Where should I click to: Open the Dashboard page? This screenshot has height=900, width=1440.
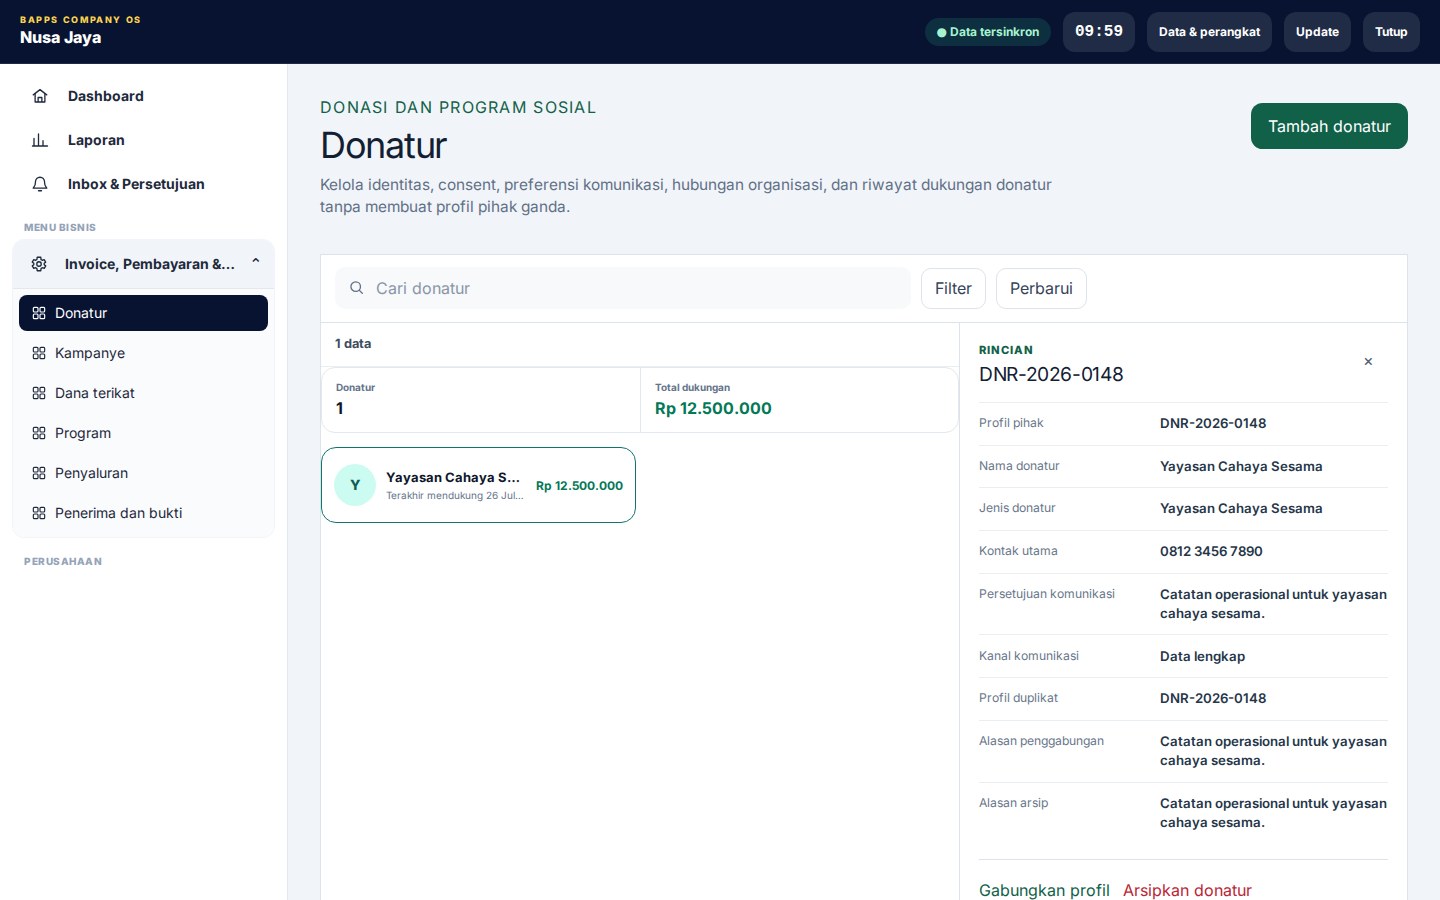pos(143,96)
